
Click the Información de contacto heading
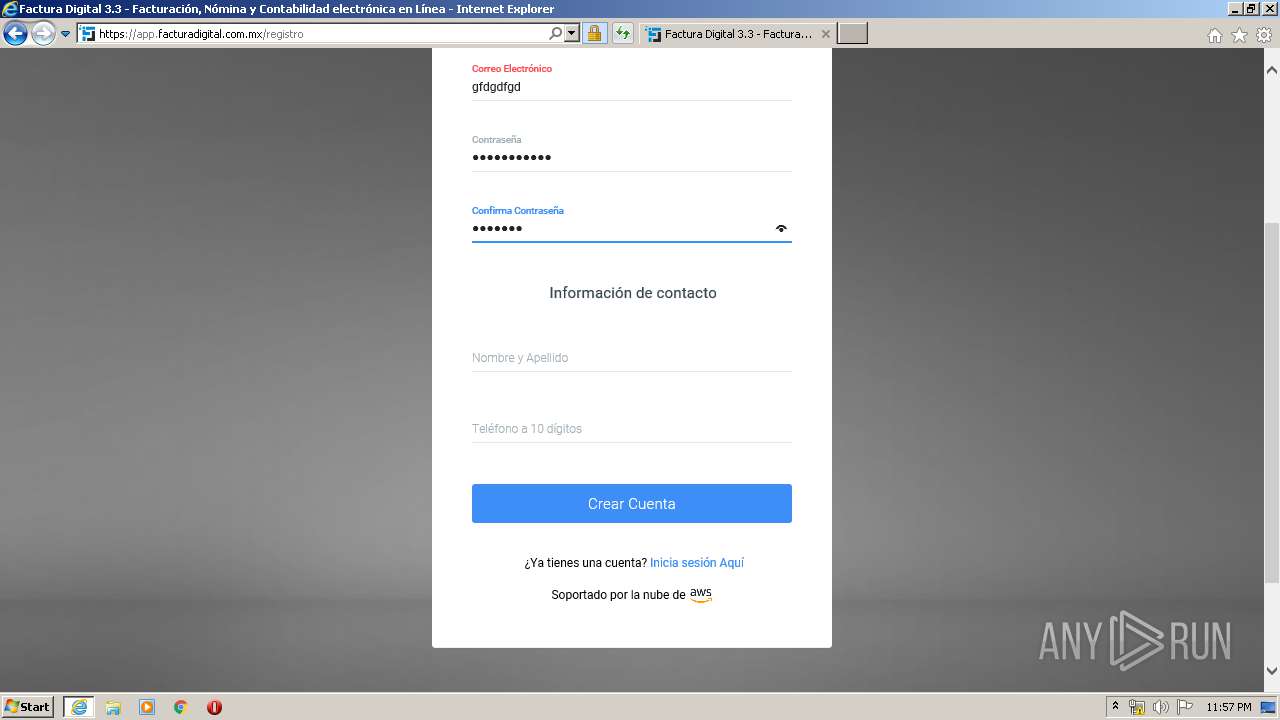point(633,293)
